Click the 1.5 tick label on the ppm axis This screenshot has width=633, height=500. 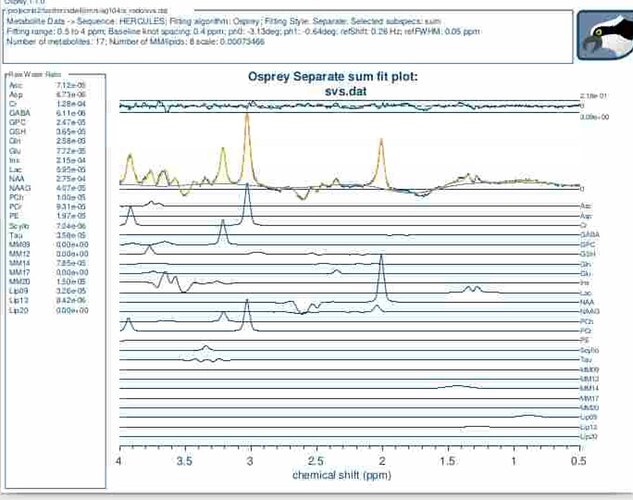[448, 461]
